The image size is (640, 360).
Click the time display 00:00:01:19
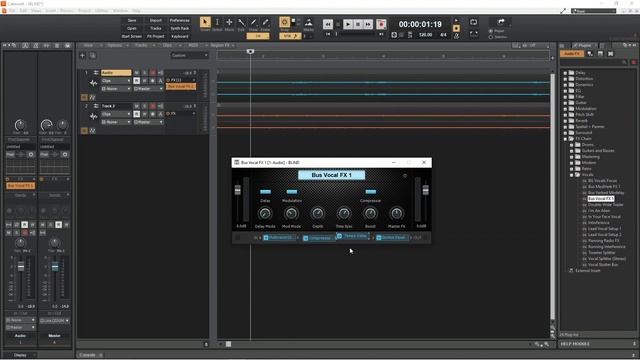[420, 24]
